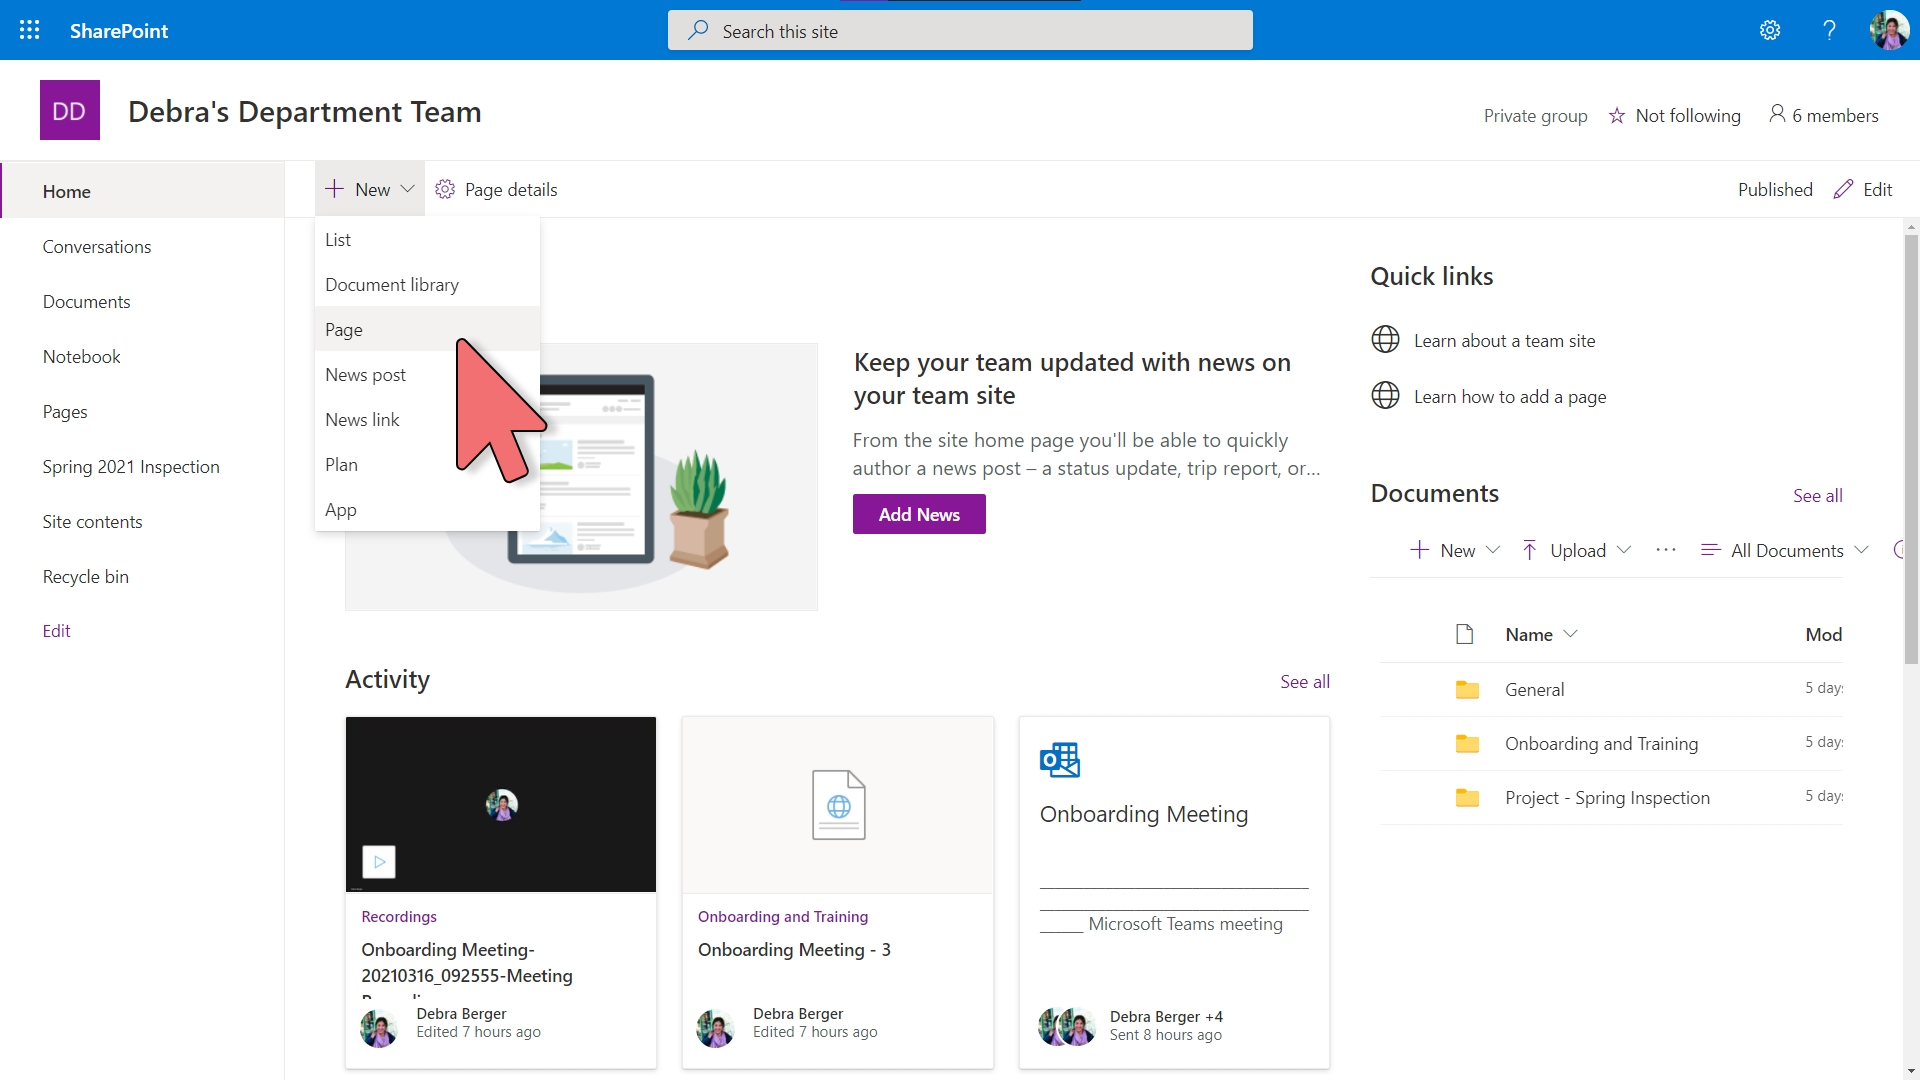Click the file type column icon

coord(1465,634)
